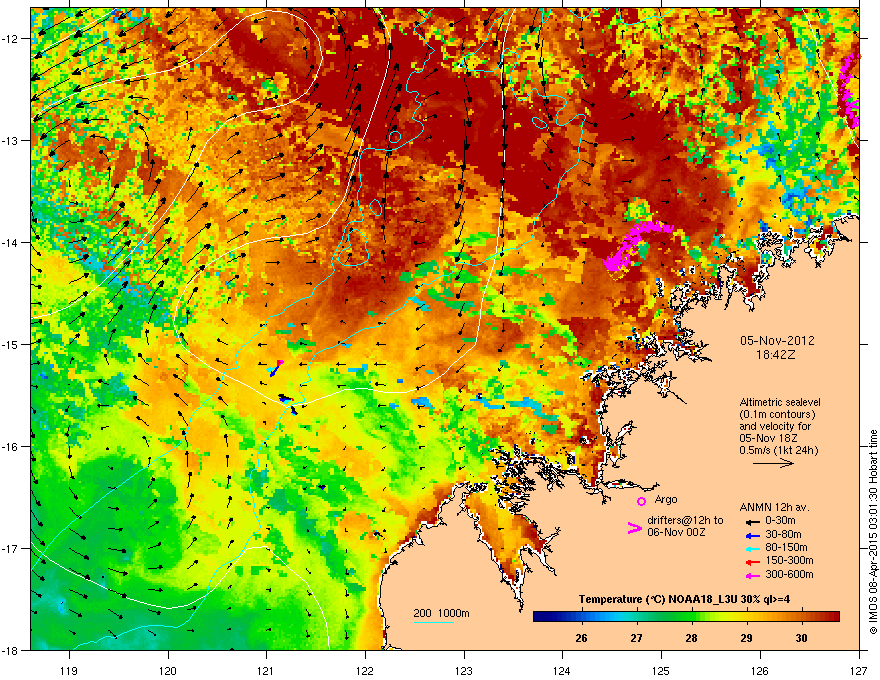Click latitude axis label -14
The height and width of the screenshot is (680, 880).
pos(9,242)
